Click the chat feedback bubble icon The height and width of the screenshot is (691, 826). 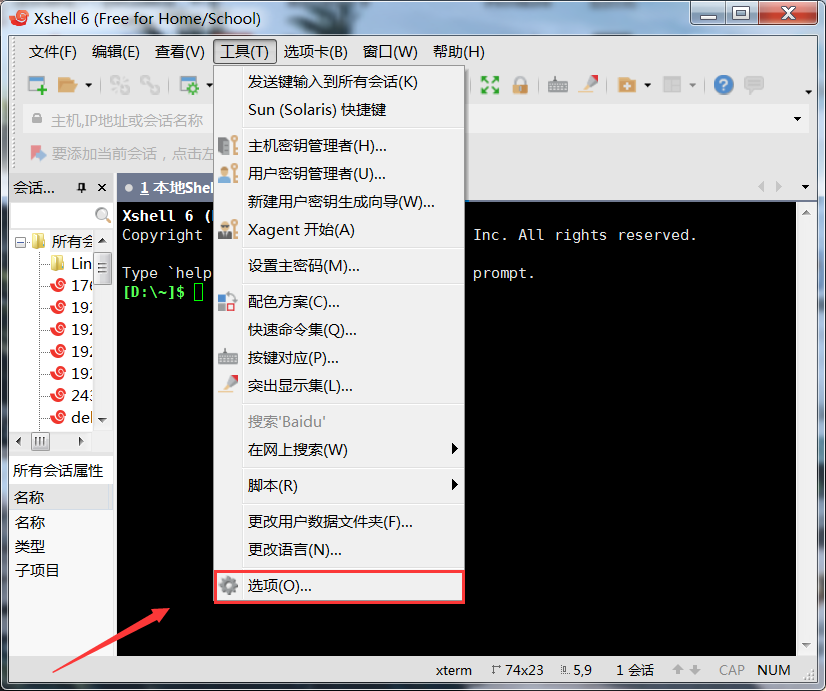[x=754, y=85]
